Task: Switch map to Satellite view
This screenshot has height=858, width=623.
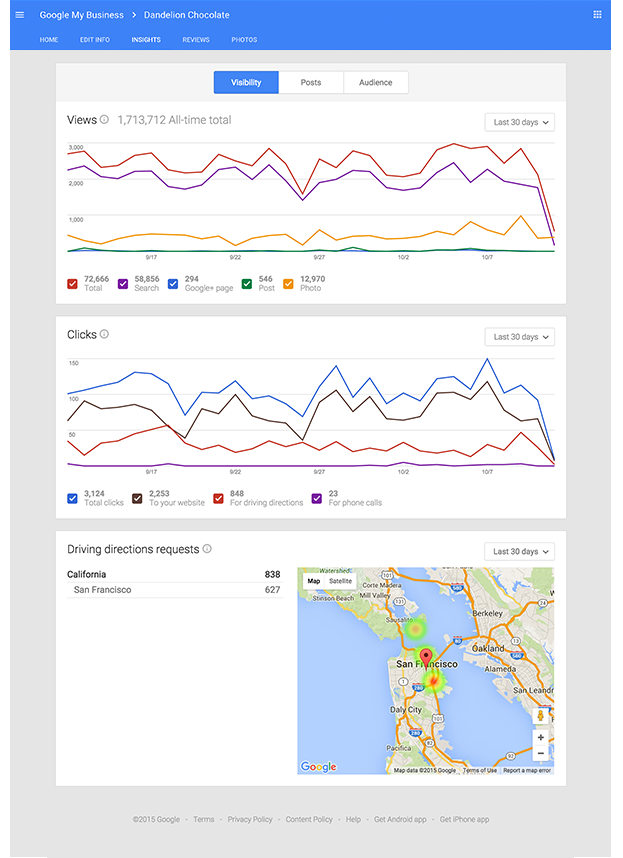Action: pos(341,581)
